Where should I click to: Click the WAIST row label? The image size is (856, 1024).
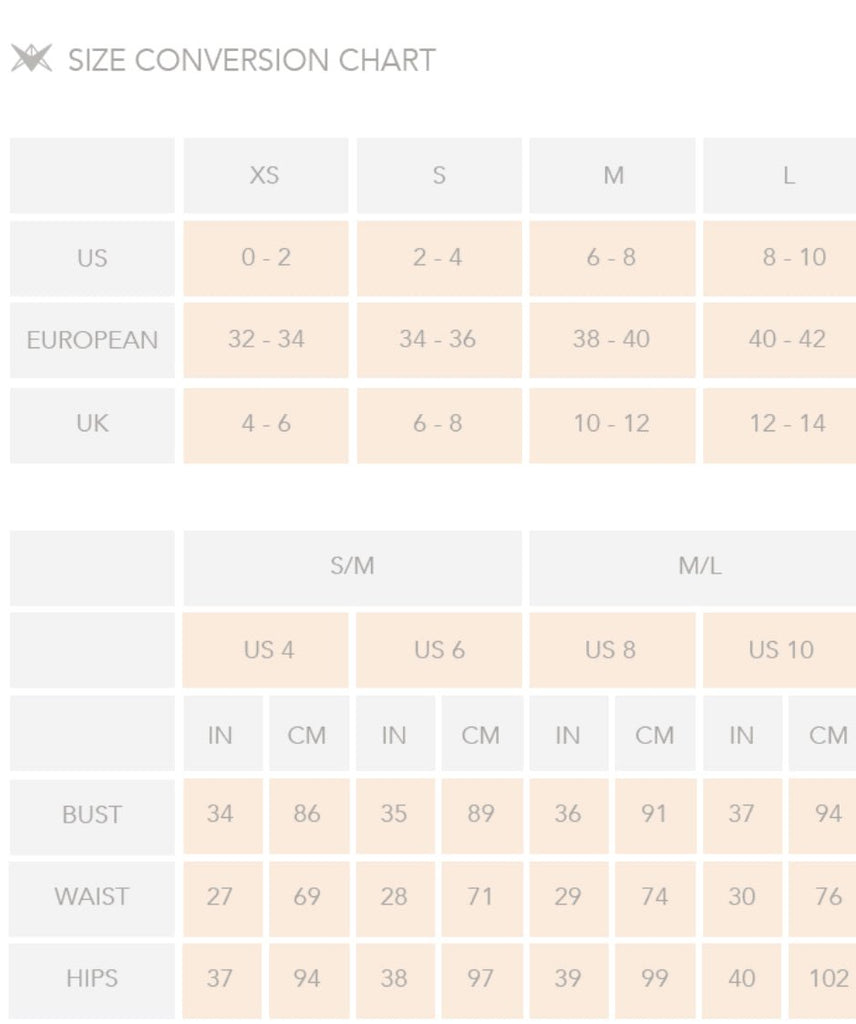tap(92, 899)
